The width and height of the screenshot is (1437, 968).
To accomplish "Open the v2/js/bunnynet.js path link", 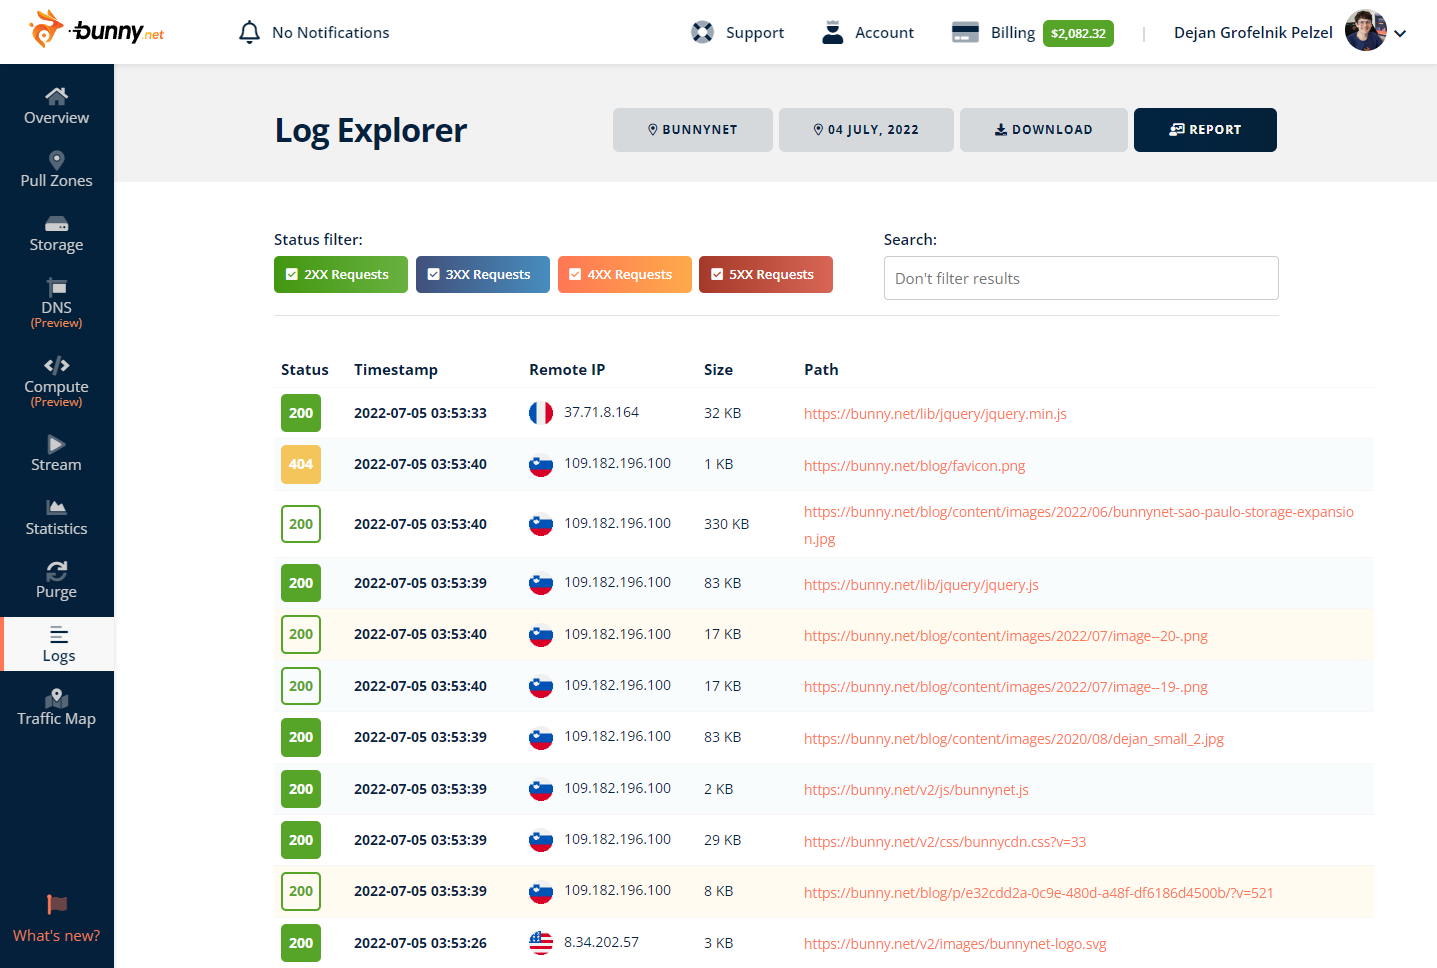I will pos(916,790).
